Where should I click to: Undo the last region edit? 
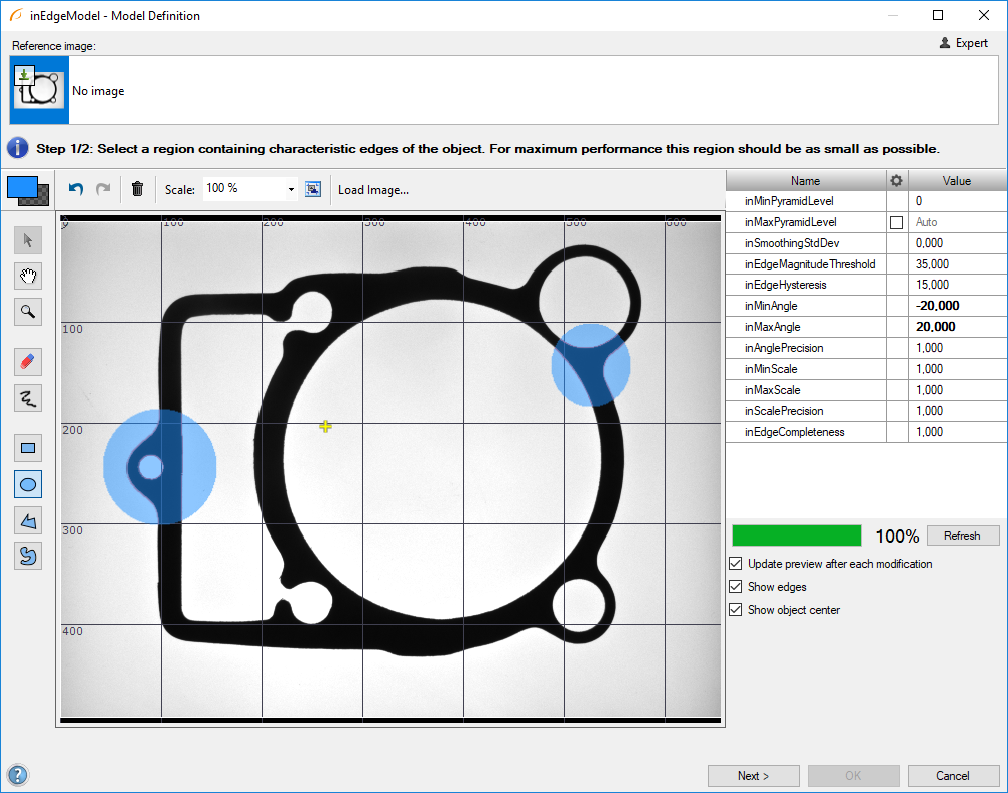coord(76,189)
